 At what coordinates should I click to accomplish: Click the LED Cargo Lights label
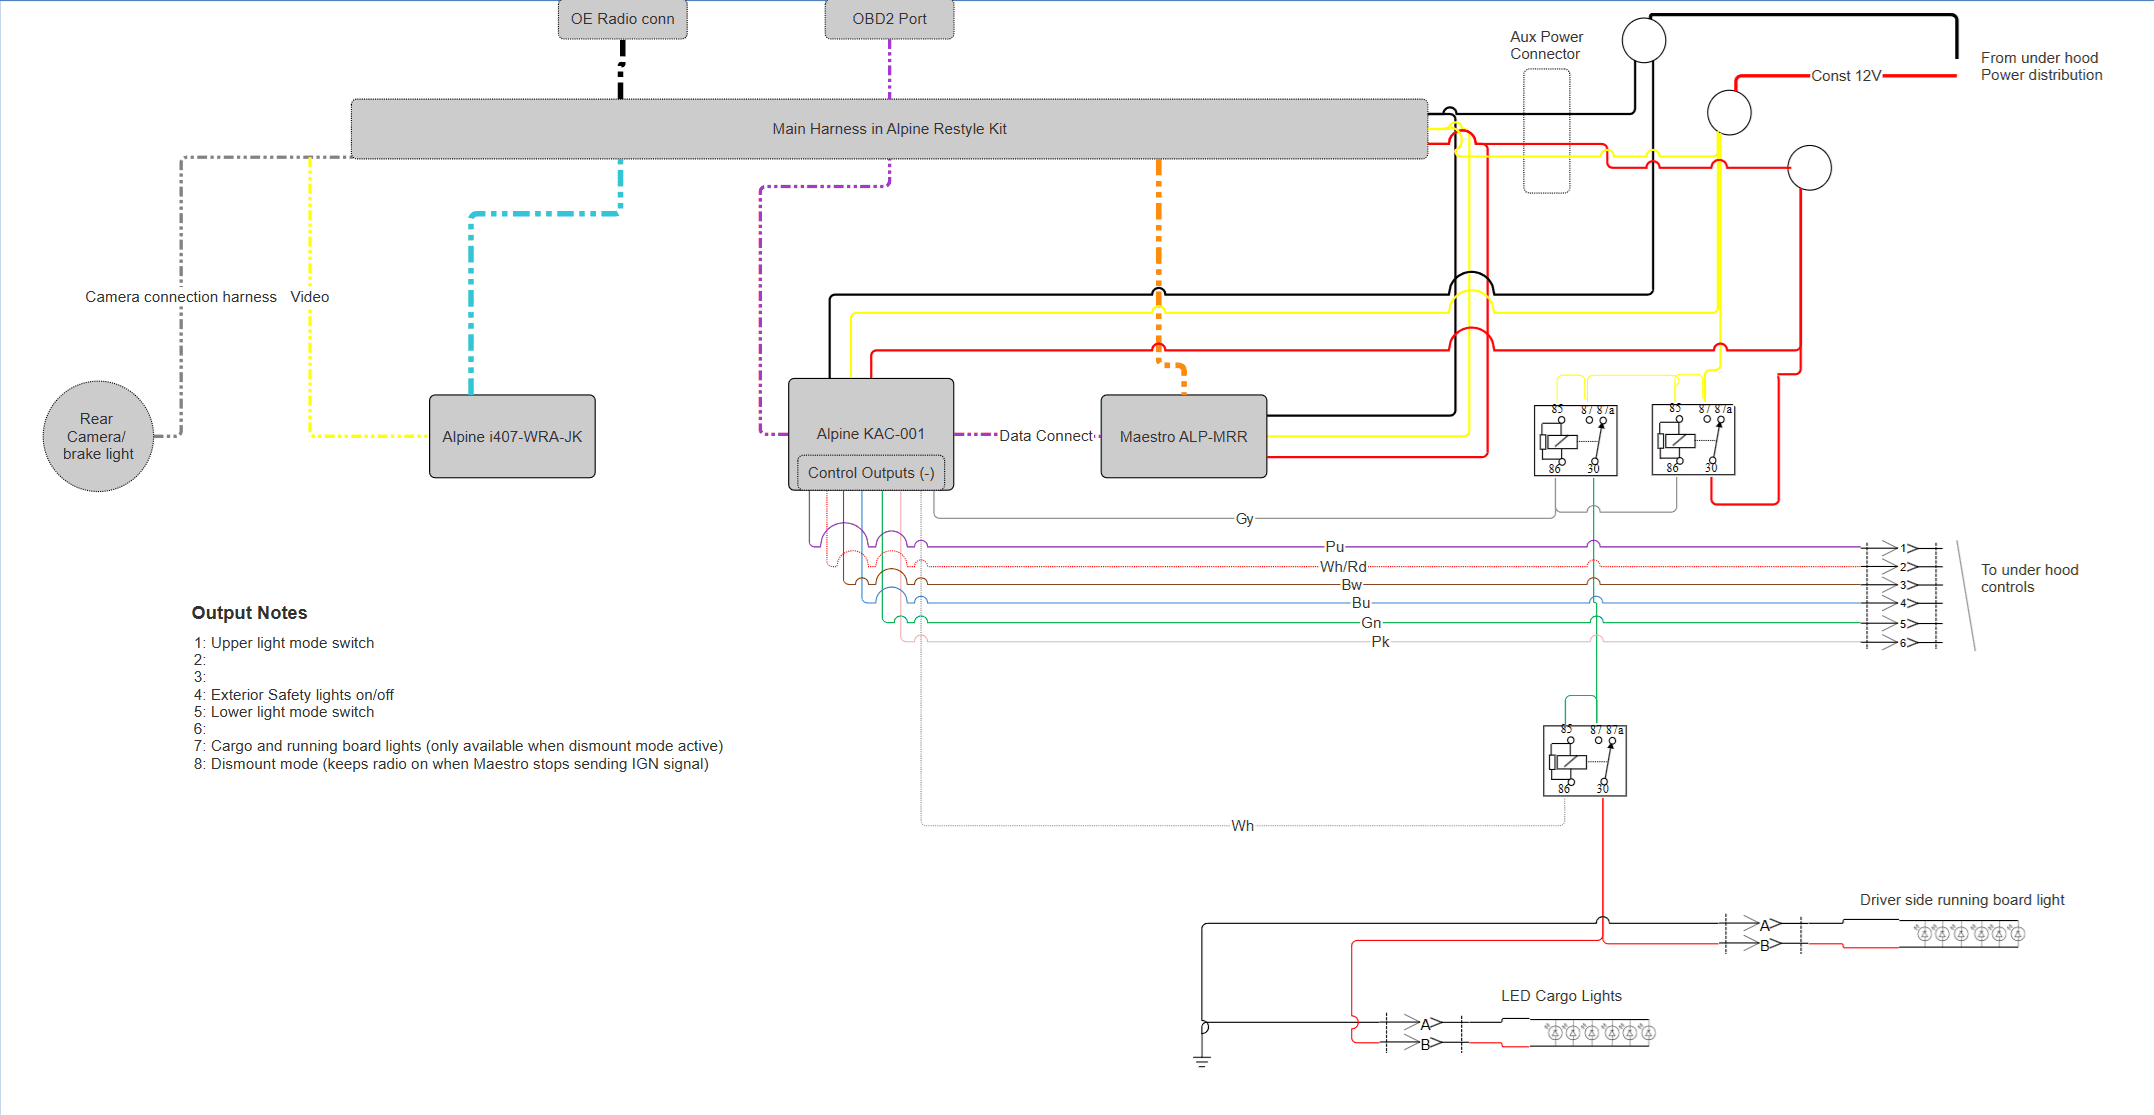point(1561,996)
